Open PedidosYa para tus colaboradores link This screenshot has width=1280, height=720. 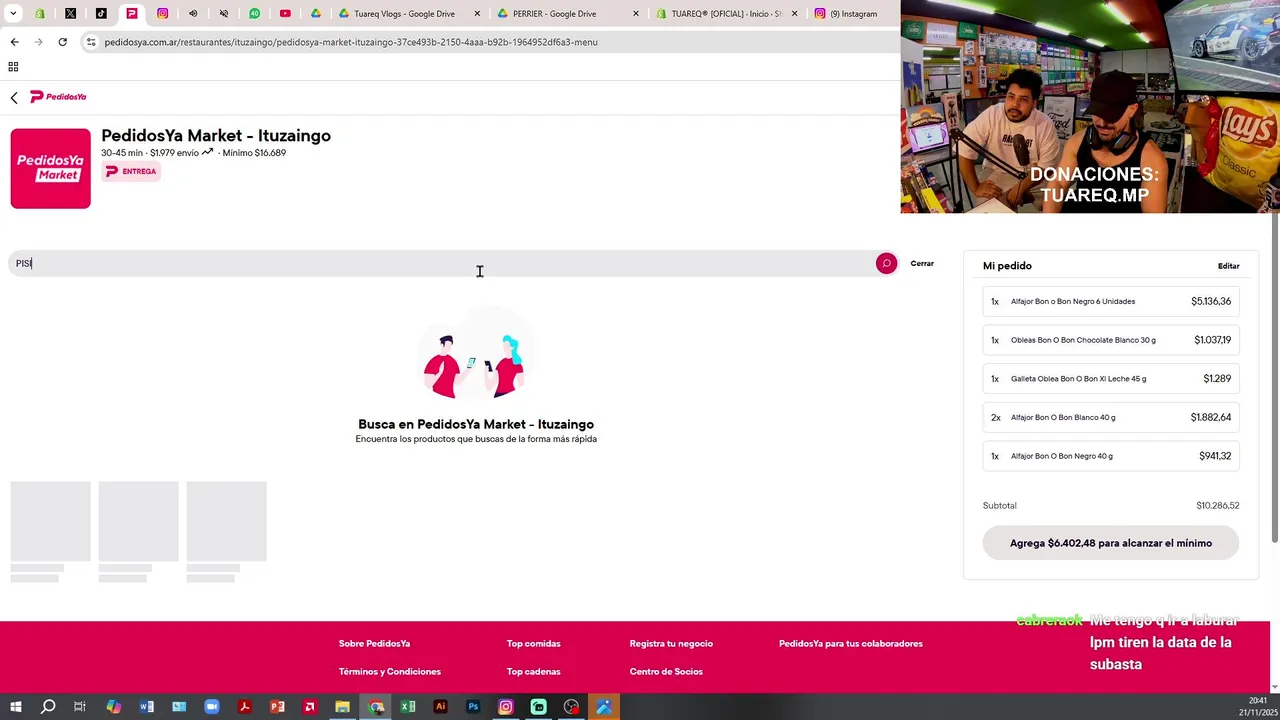coord(851,644)
